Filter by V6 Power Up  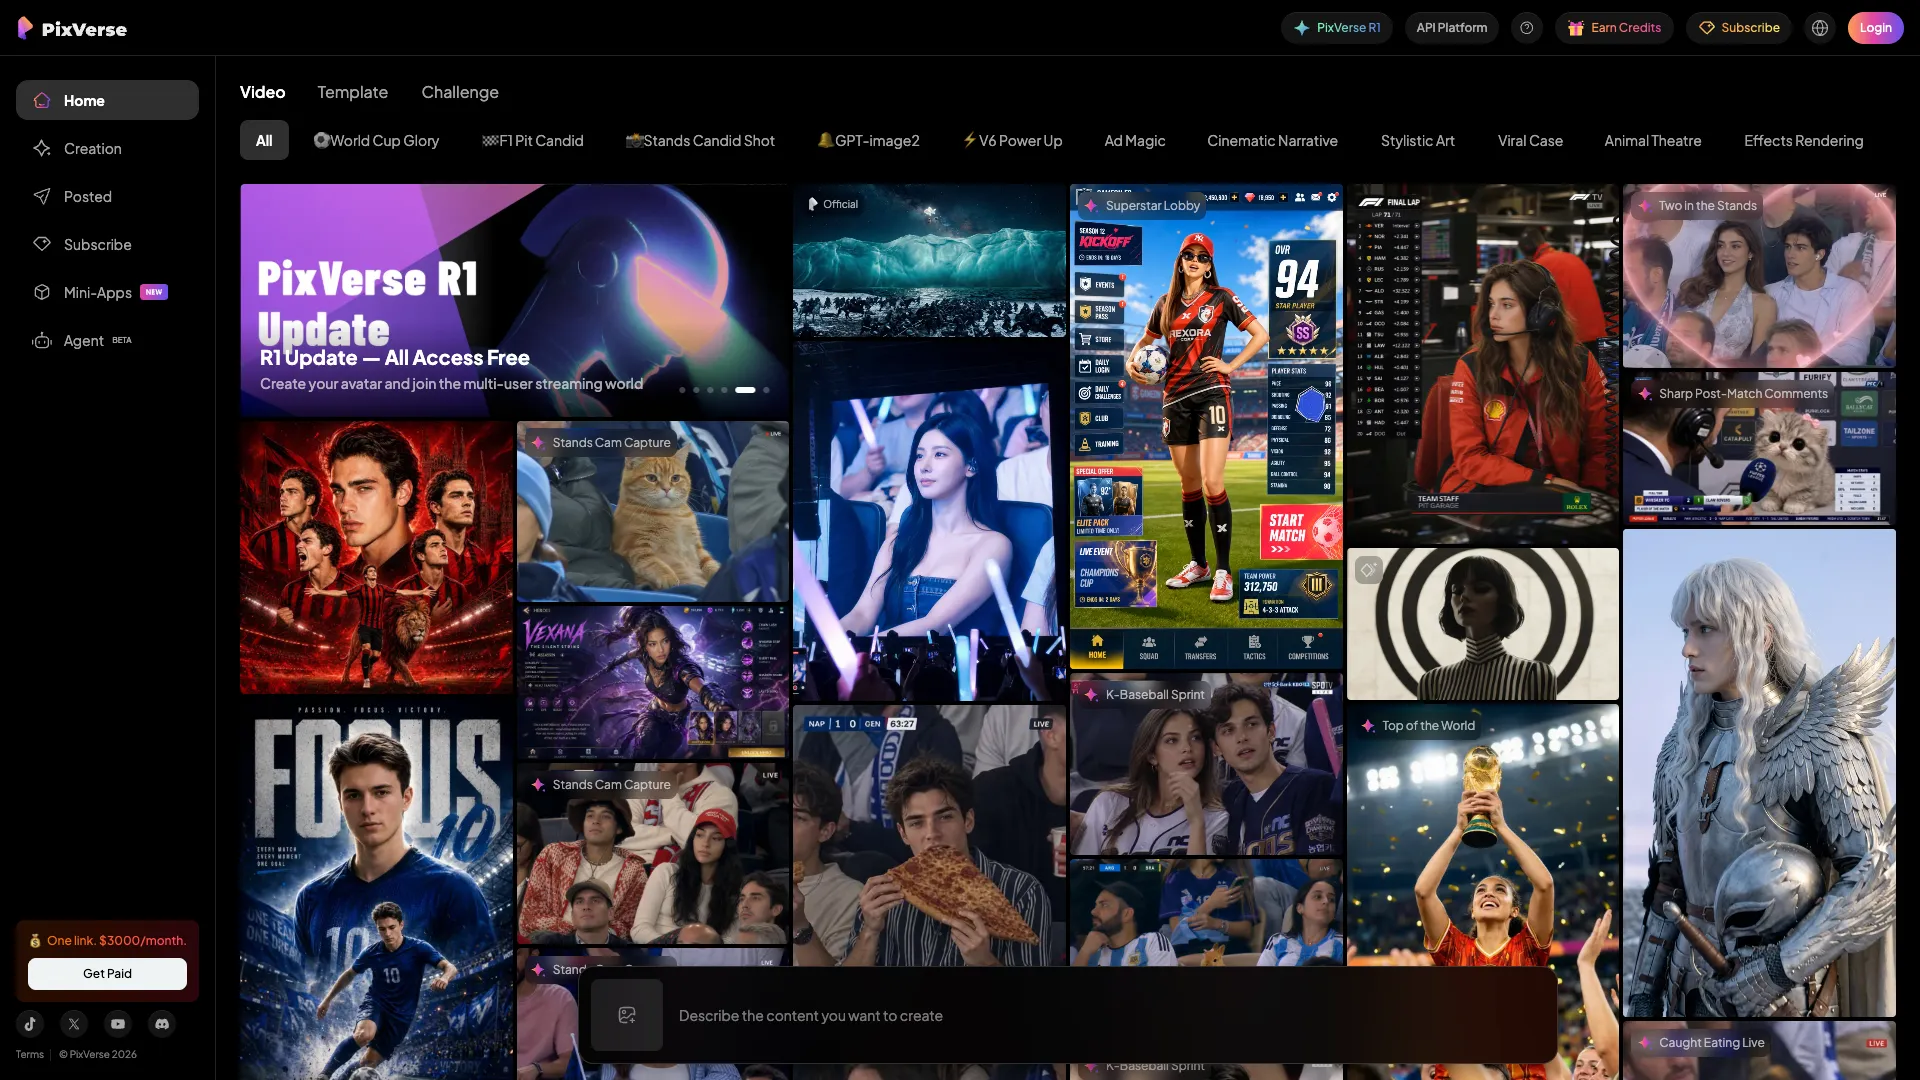pos(1012,140)
